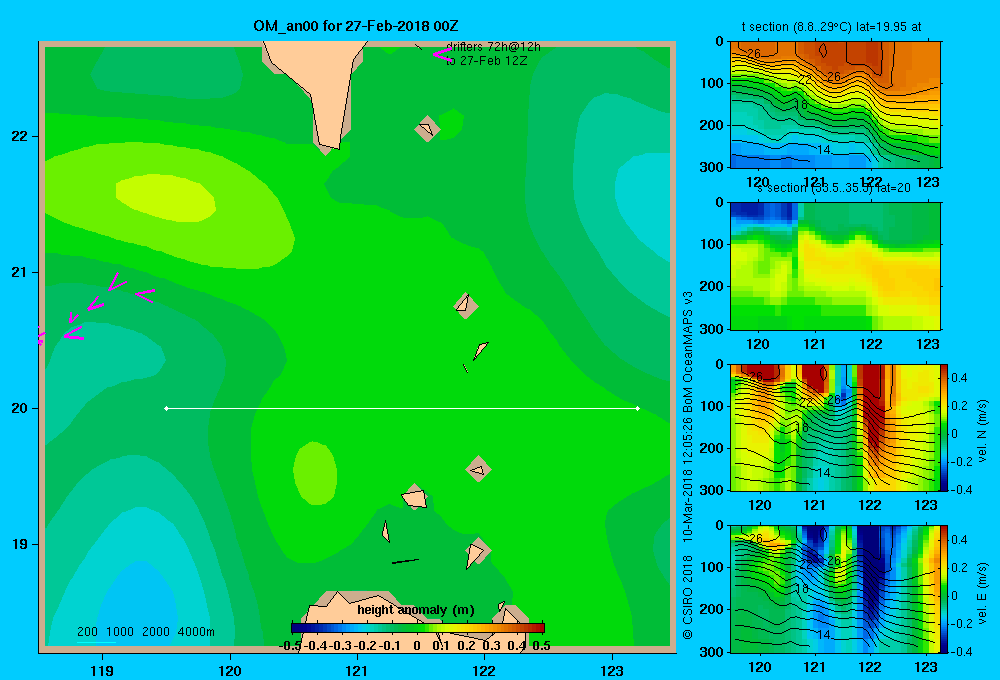Click the 'vel. E (m/s)' axis label
This screenshot has height=680, width=1000.
pyautogui.click(x=983, y=593)
